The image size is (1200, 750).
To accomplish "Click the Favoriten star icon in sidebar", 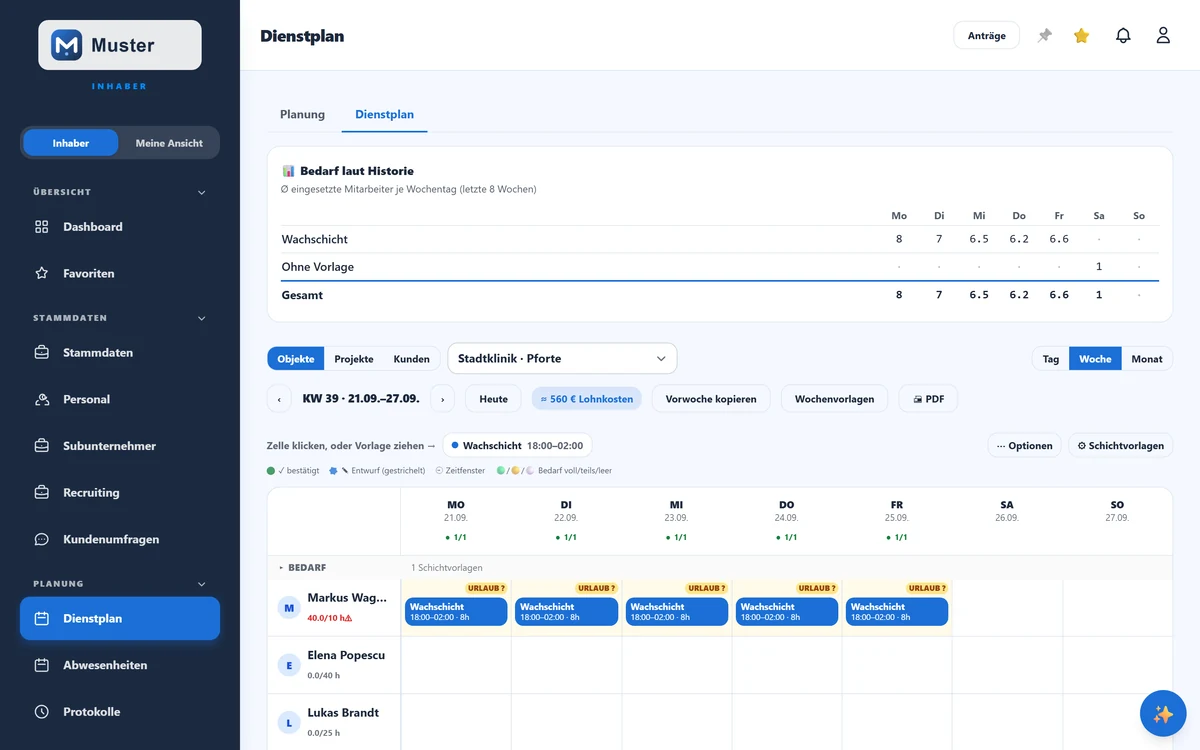I will (x=42, y=273).
